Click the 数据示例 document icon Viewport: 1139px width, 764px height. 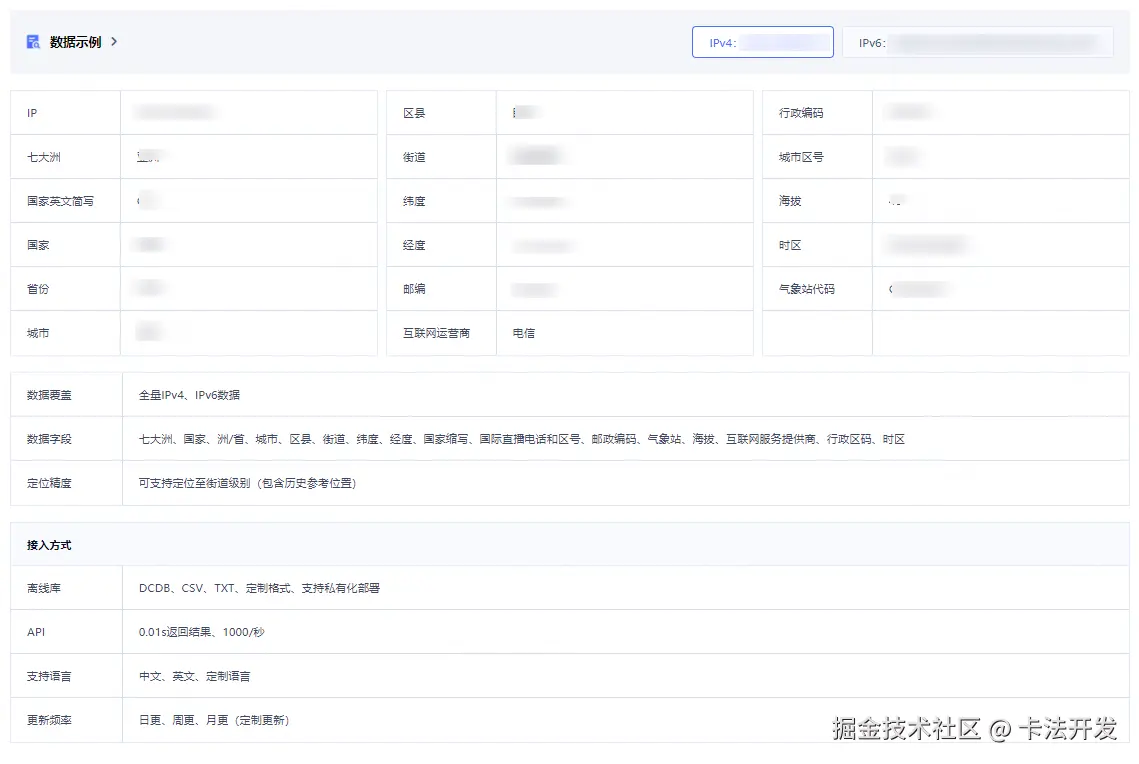point(31,42)
